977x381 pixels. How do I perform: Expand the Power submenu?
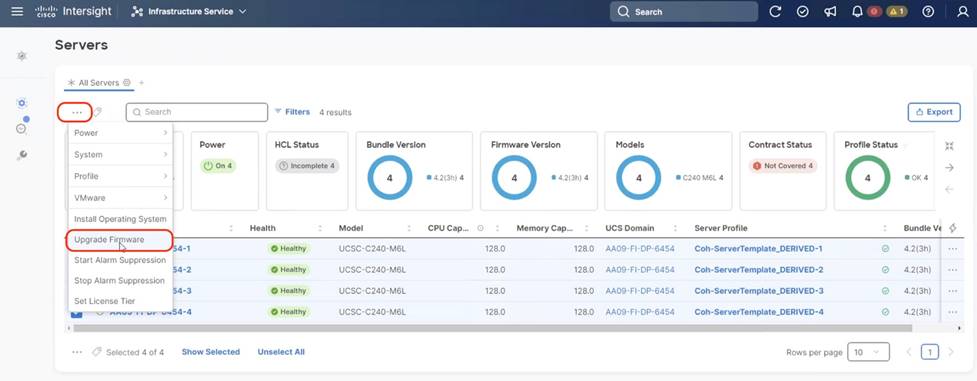click(x=120, y=133)
